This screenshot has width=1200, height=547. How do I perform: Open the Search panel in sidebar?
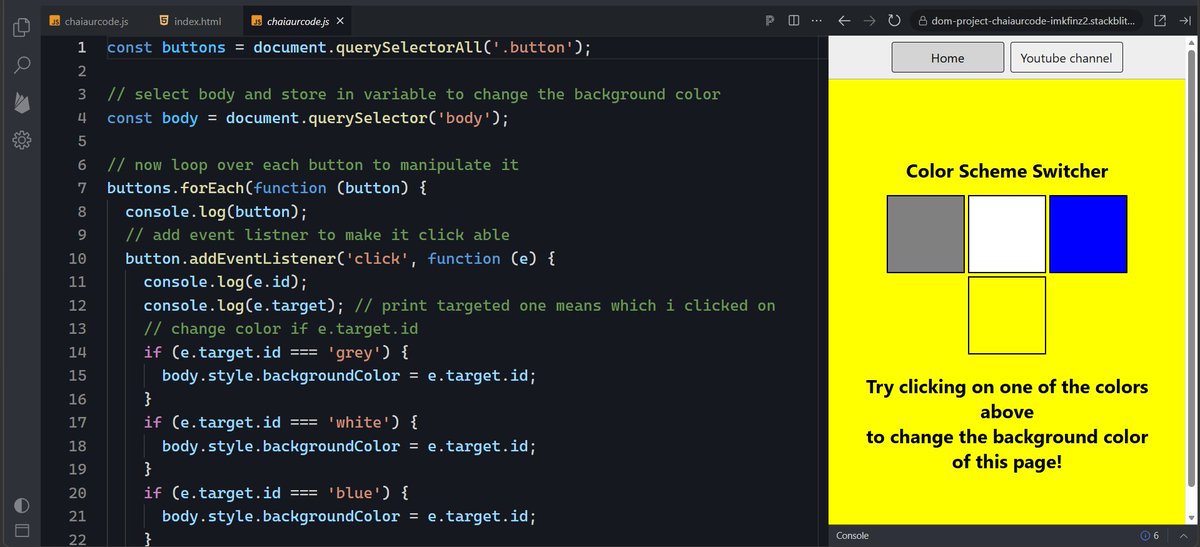(x=22, y=66)
